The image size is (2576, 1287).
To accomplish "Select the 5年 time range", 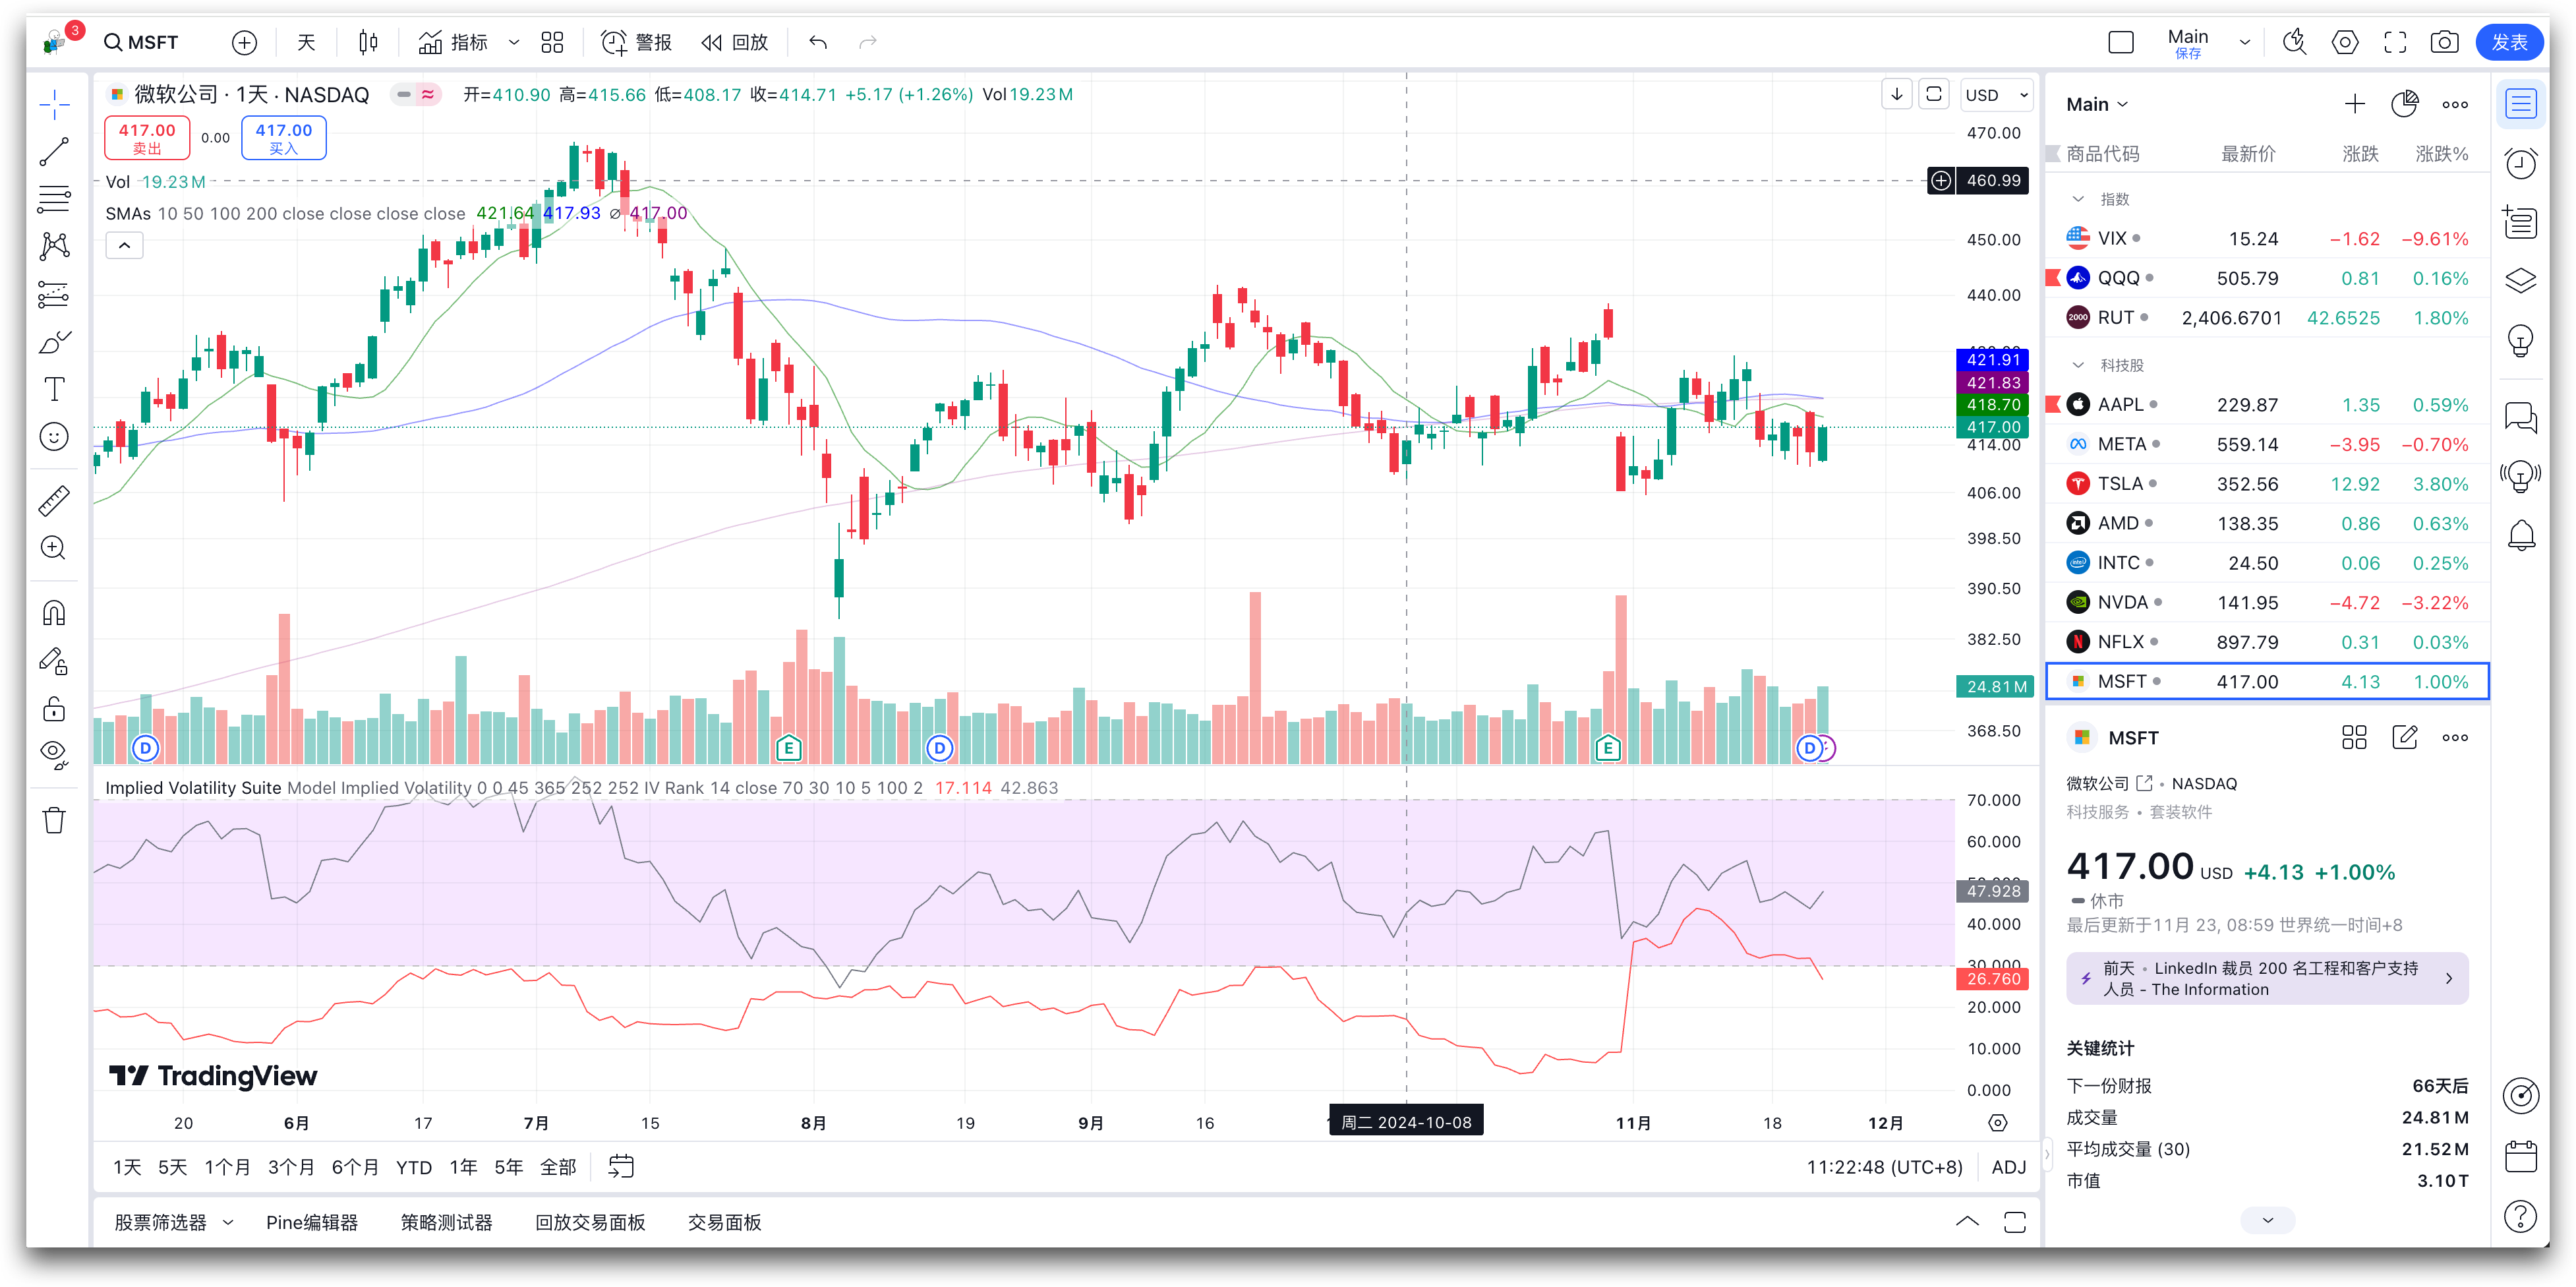I will pyautogui.click(x=508, y=1167).
